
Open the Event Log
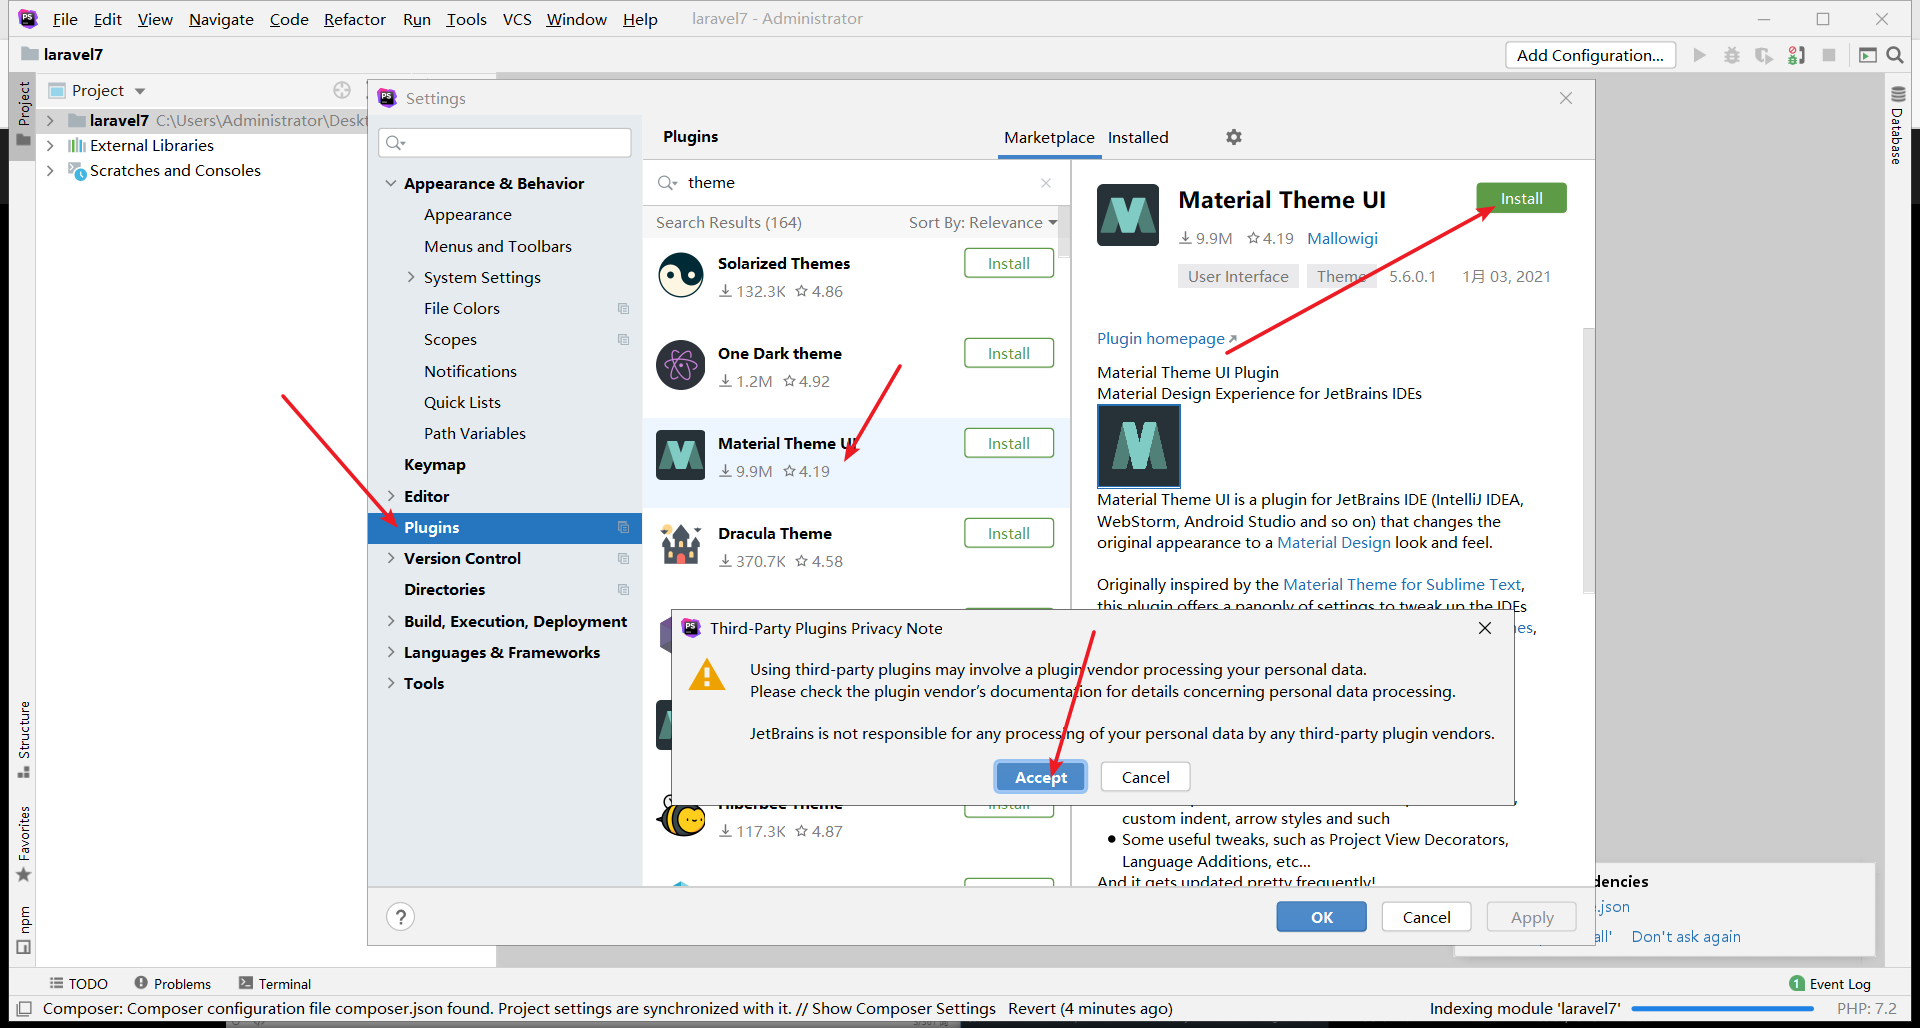pos(1830,984)
